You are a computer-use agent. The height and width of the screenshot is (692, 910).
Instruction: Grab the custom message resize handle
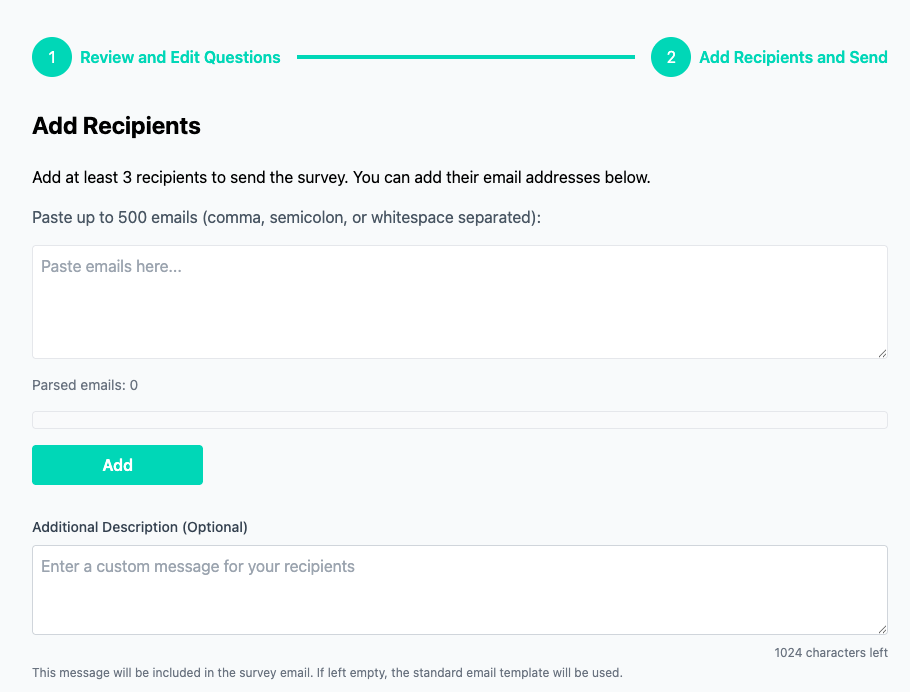click(x=881, y=628)
